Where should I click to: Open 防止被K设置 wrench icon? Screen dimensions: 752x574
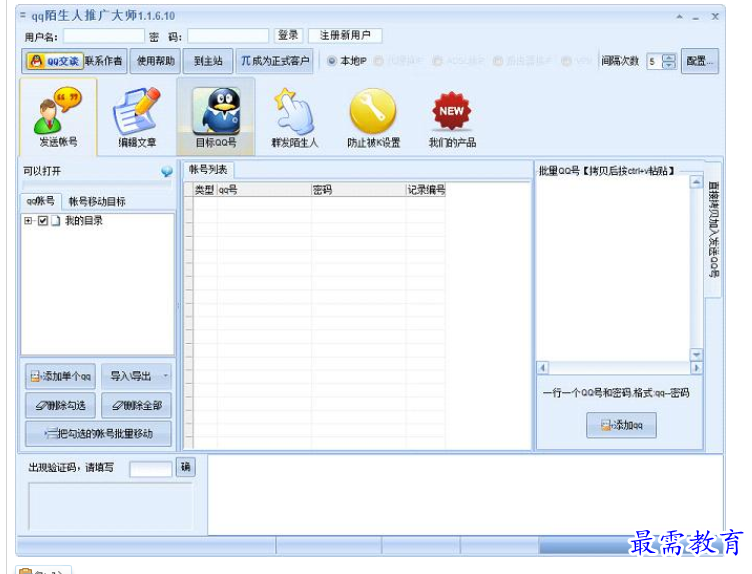373,117
